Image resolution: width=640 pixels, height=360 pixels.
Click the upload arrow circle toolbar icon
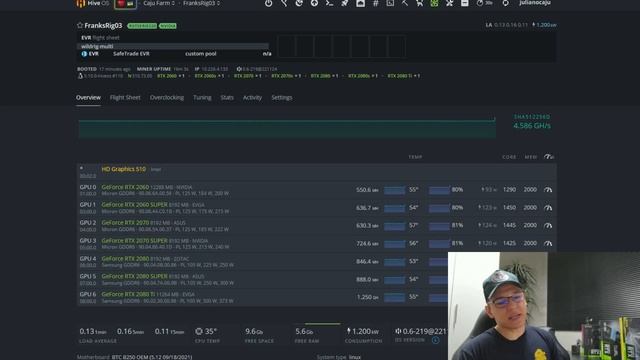314,3
